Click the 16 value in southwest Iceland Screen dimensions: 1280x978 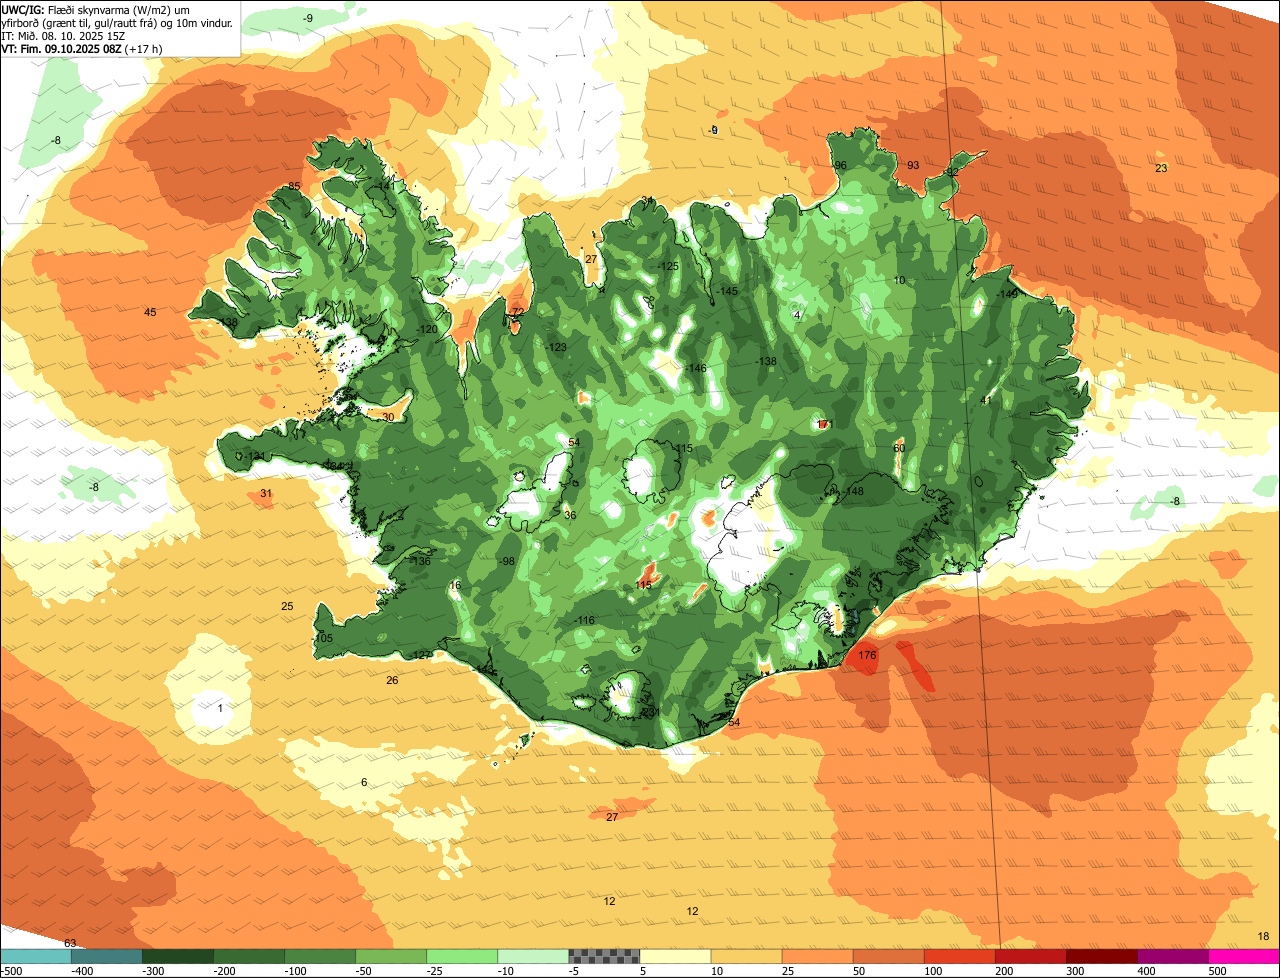click(455, 585)
